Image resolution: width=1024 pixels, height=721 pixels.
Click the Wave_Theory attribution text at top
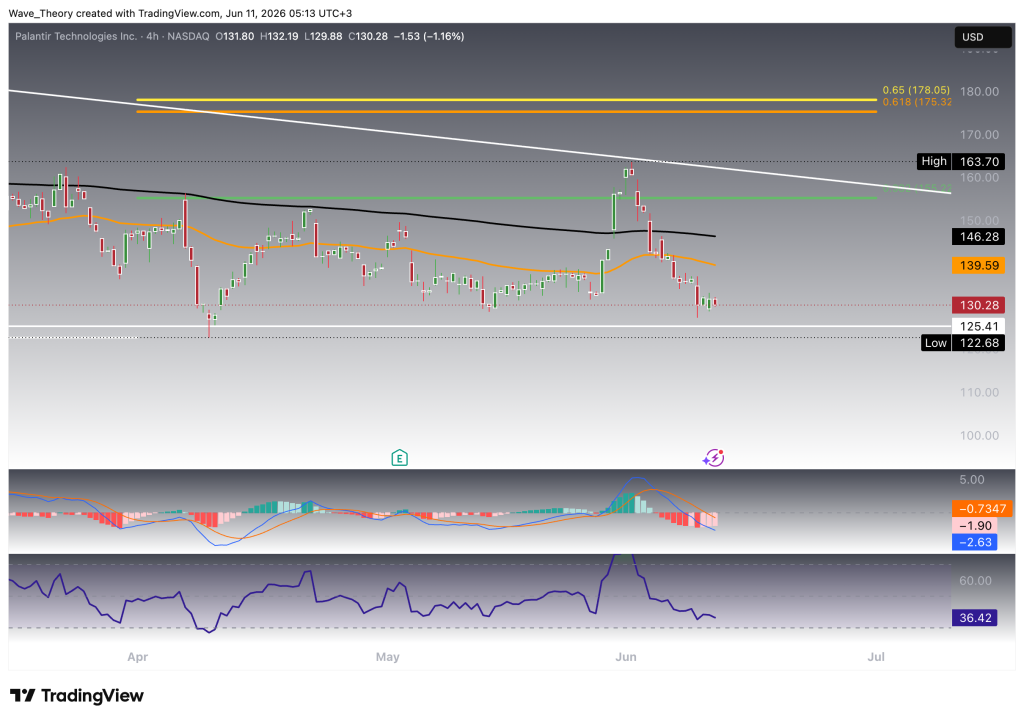[180, 13]
